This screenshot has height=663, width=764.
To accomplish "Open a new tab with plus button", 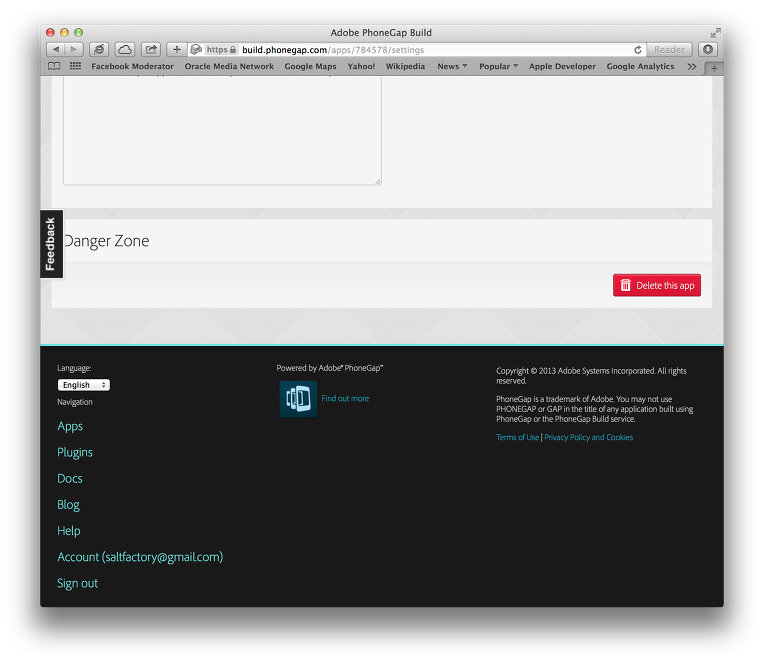I will tap(714, 69).
